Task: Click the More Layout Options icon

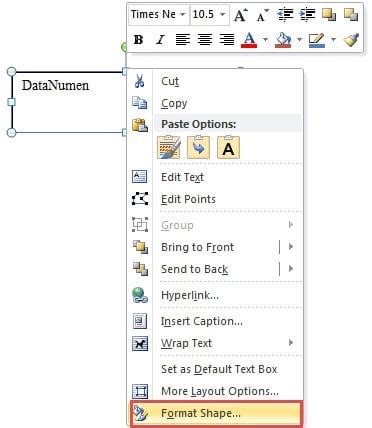Action: pyautogui.click(x=140, y=391)
